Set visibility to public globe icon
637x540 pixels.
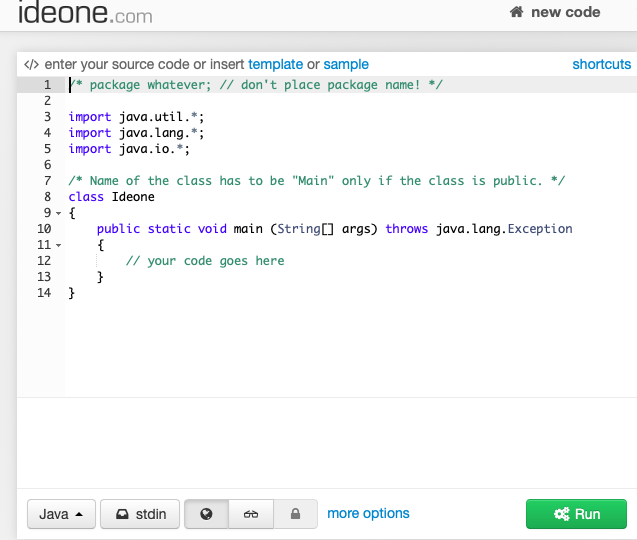pyautogui.click(x=207, y=514)
